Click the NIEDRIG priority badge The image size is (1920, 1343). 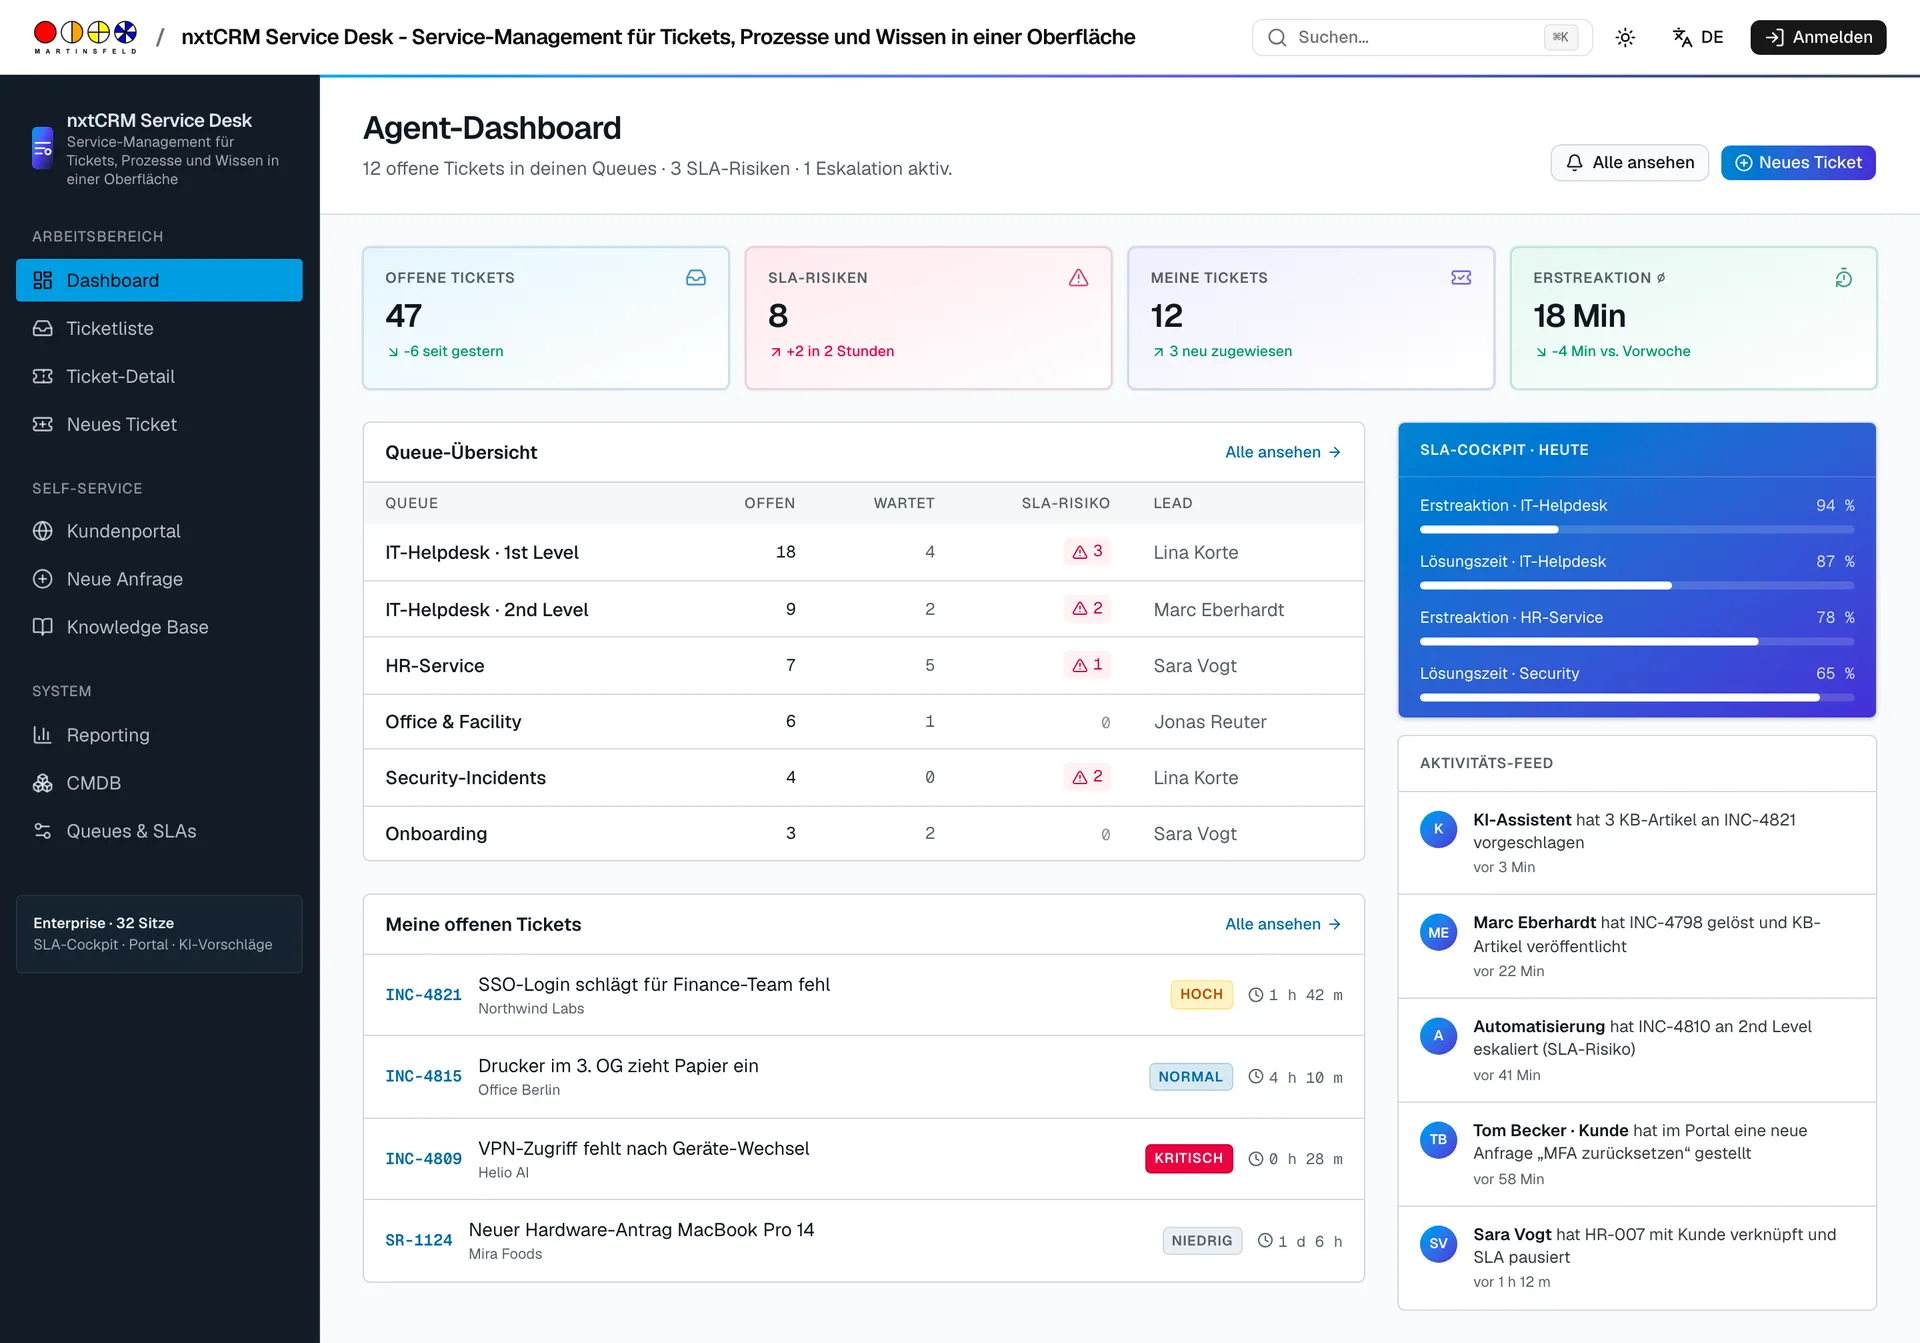point(1202,1241)
